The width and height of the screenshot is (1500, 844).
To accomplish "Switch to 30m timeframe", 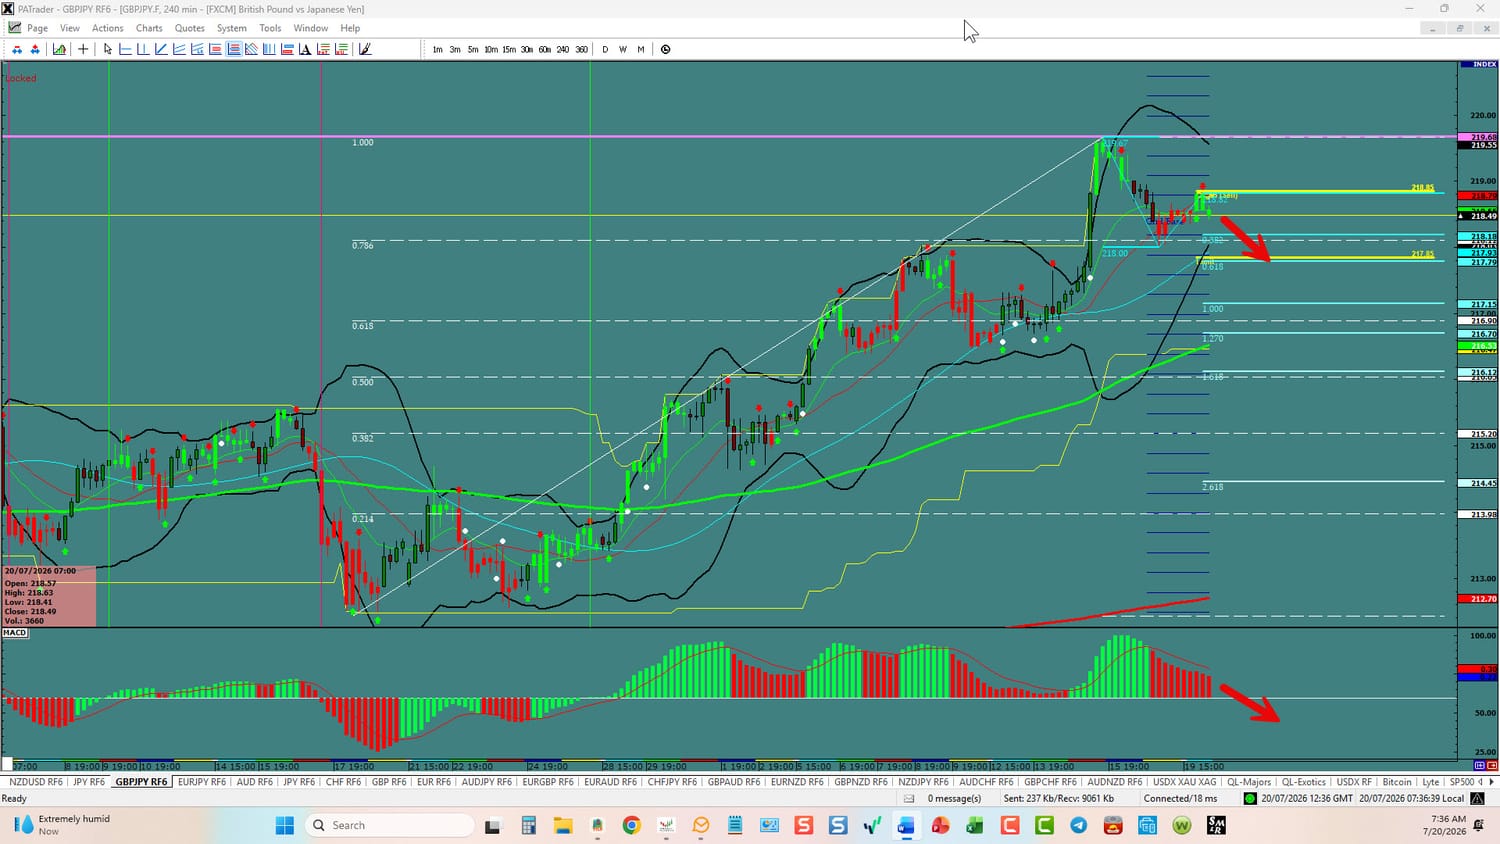I will [527, 49].
